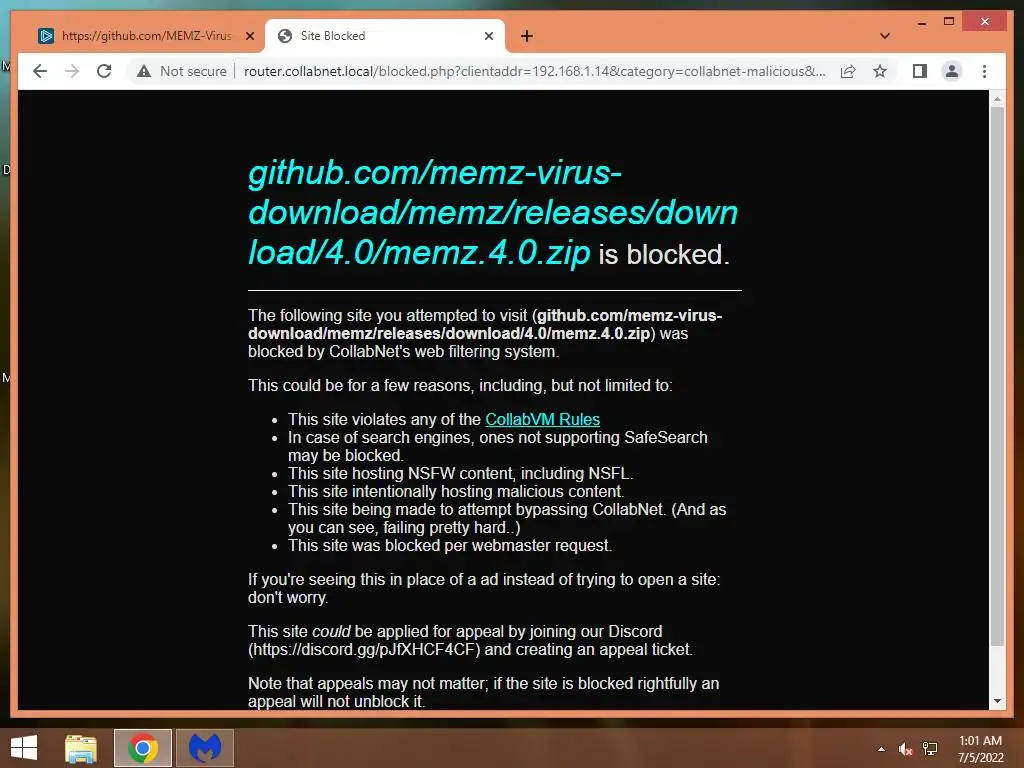Expand the tab search dropdown arrow
Screen dimensions: 1024x768
[x=884, y=36]
